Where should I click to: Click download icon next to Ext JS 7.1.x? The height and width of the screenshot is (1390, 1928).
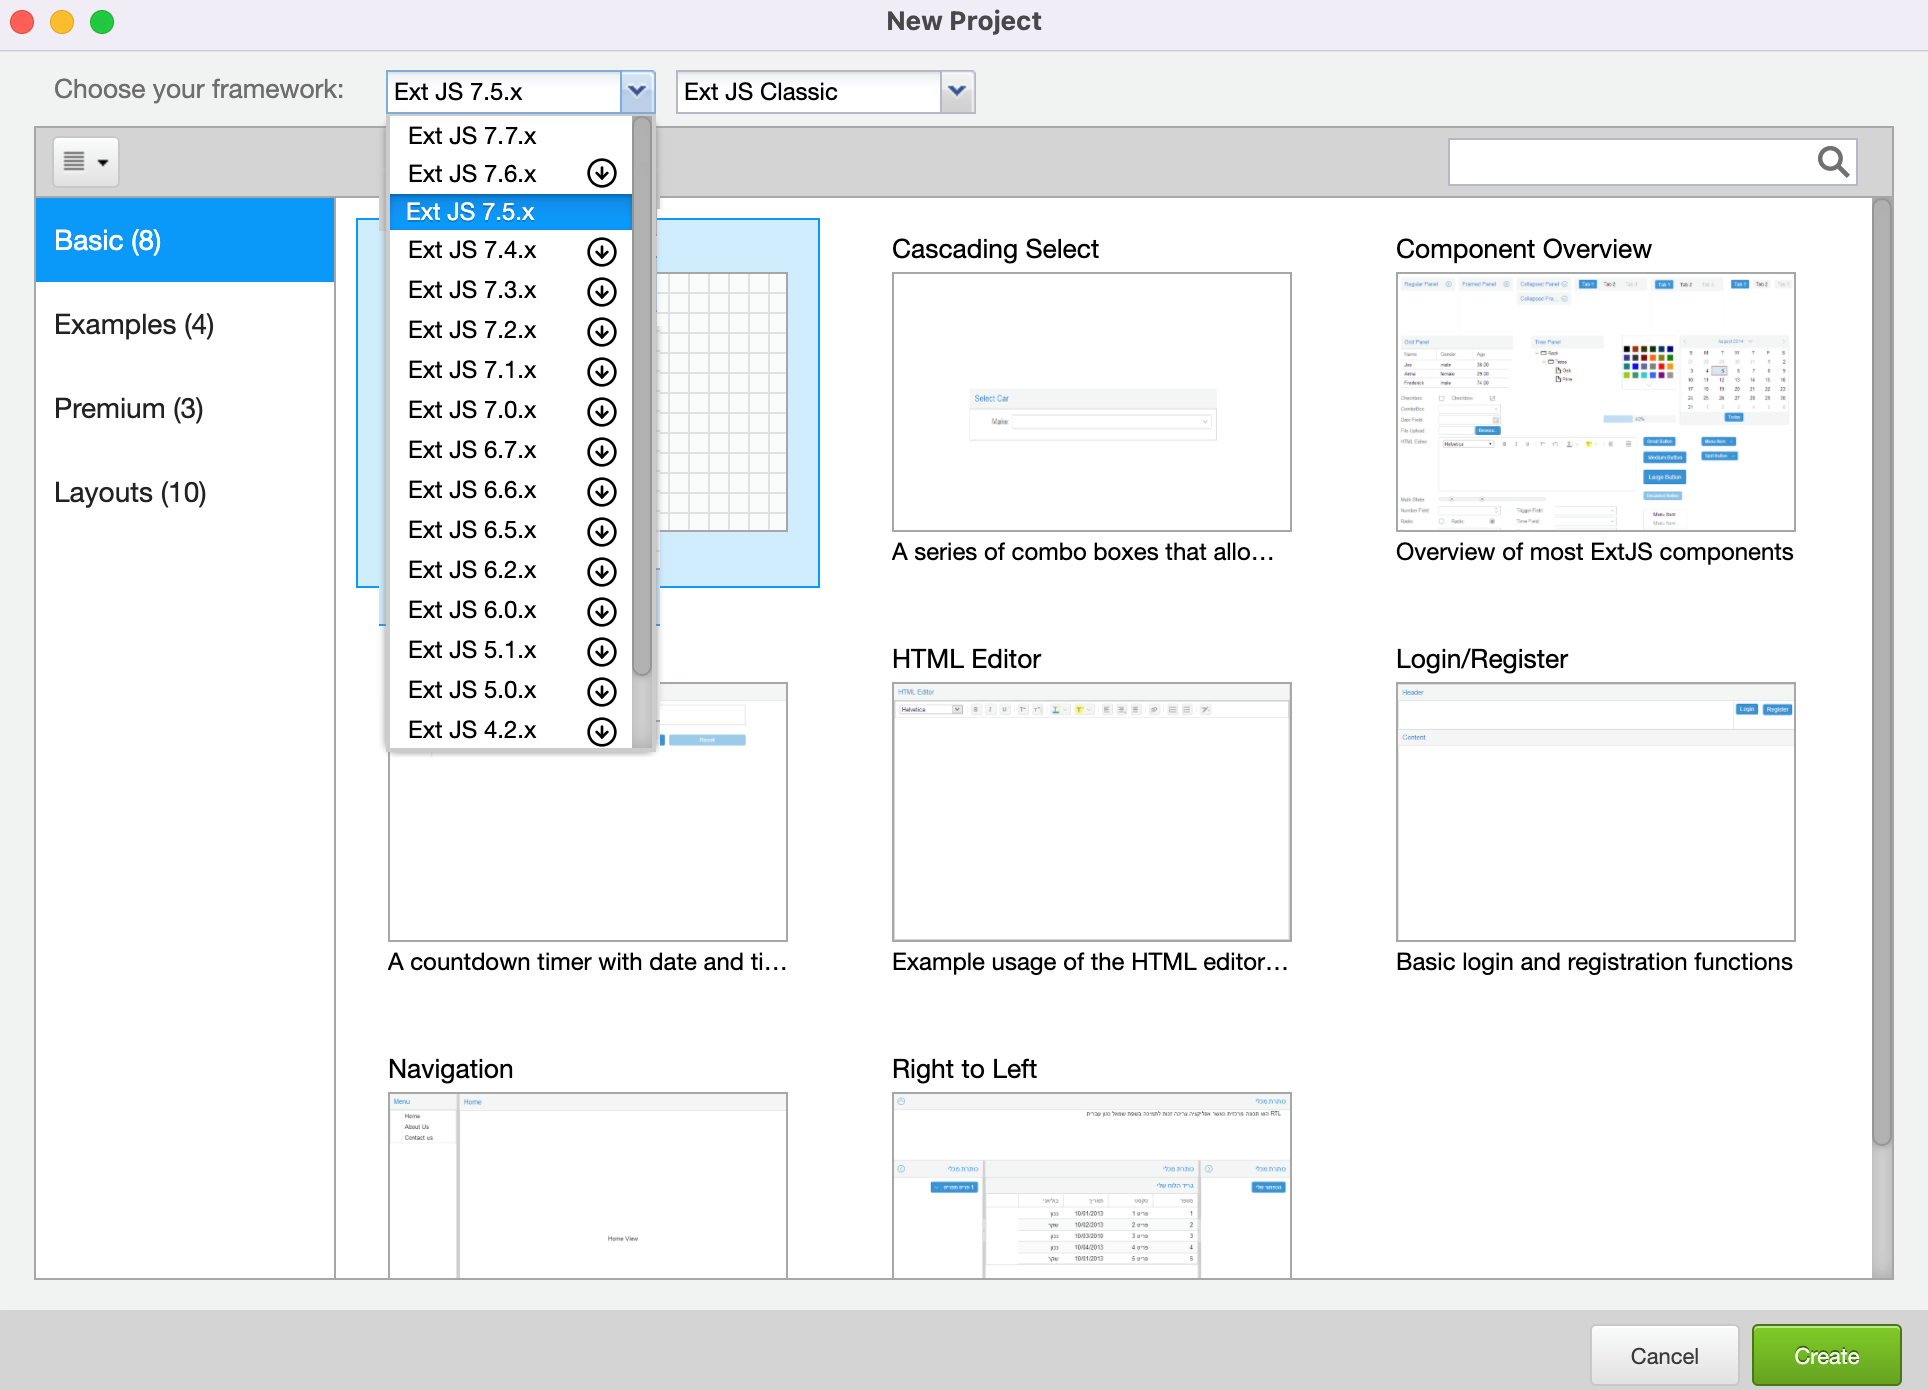point(601,371)
